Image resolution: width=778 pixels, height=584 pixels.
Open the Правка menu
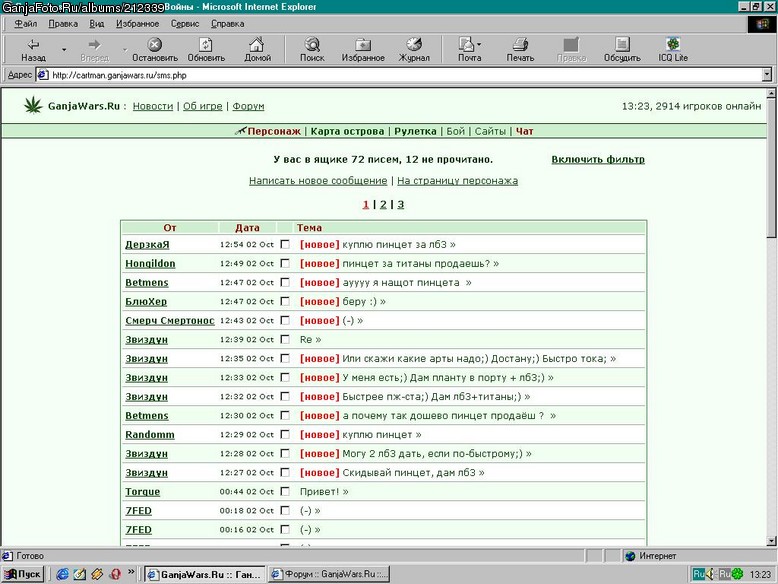[x=63, y=24]
